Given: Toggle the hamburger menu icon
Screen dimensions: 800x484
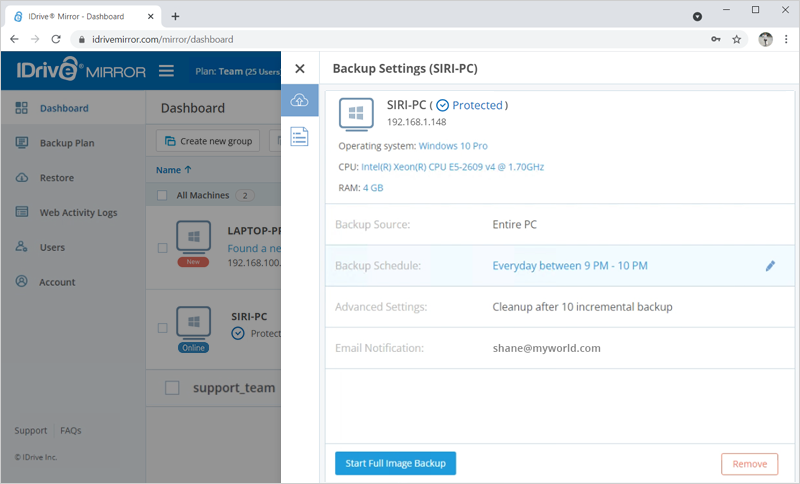Looking at the screenshot, I should 166,70.
